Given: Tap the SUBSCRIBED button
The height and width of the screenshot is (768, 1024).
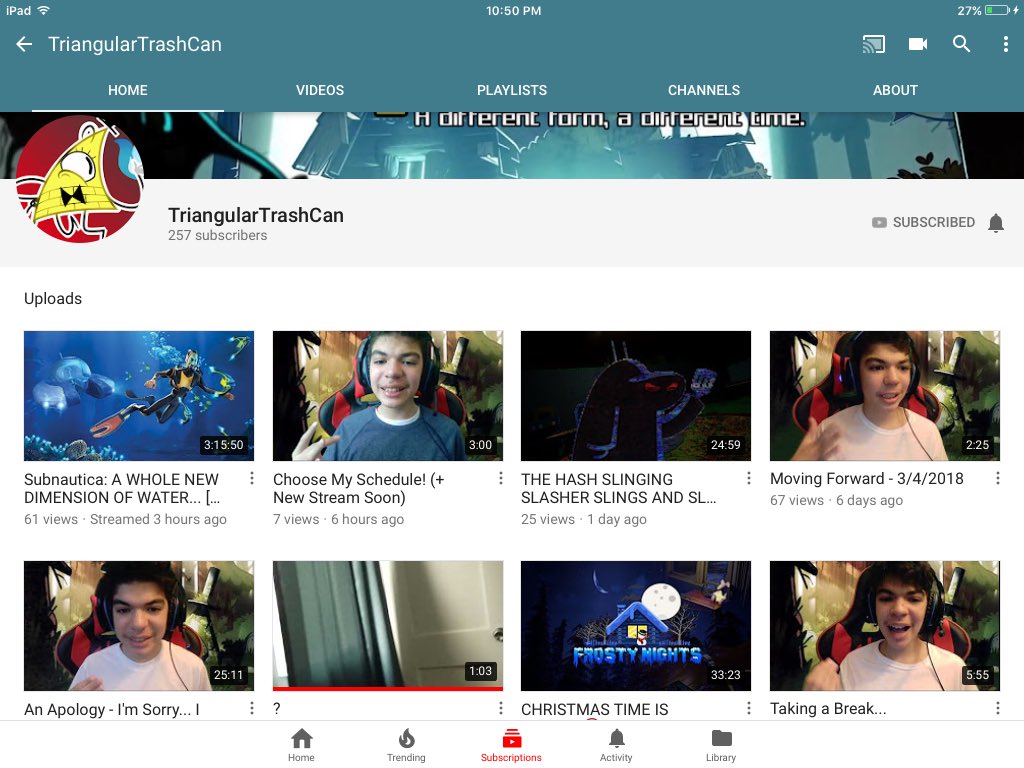Looking at the screenshot, I should point(923,222).
